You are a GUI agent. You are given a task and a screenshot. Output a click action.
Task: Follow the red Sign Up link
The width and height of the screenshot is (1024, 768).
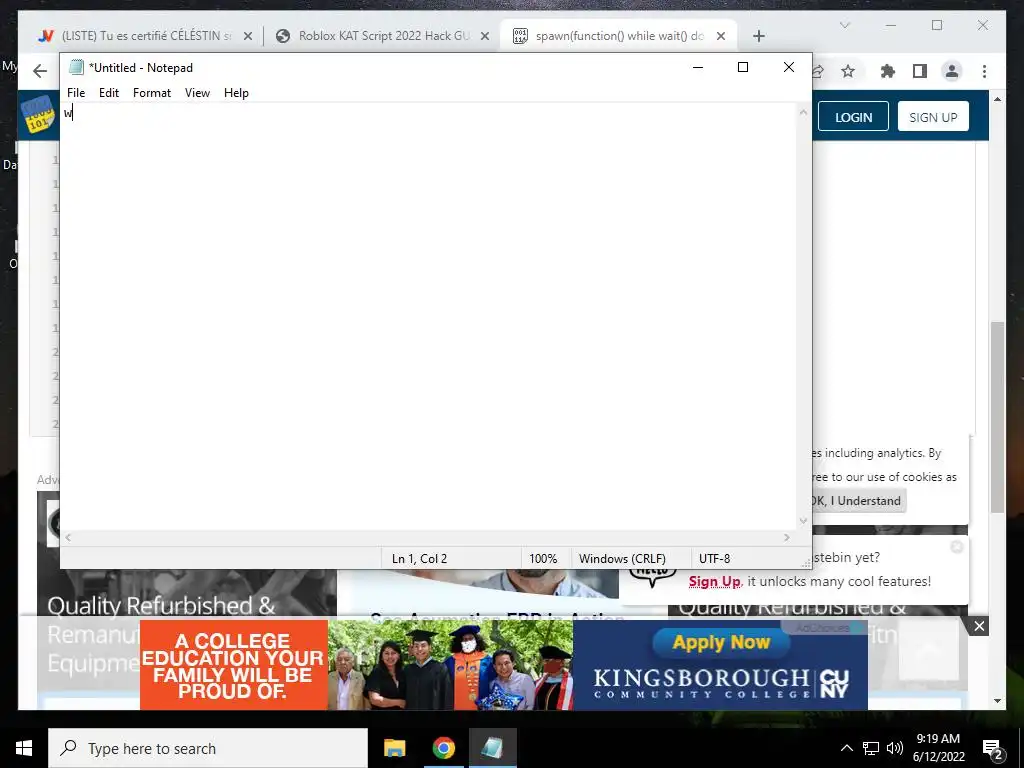(x=714, y=581)
